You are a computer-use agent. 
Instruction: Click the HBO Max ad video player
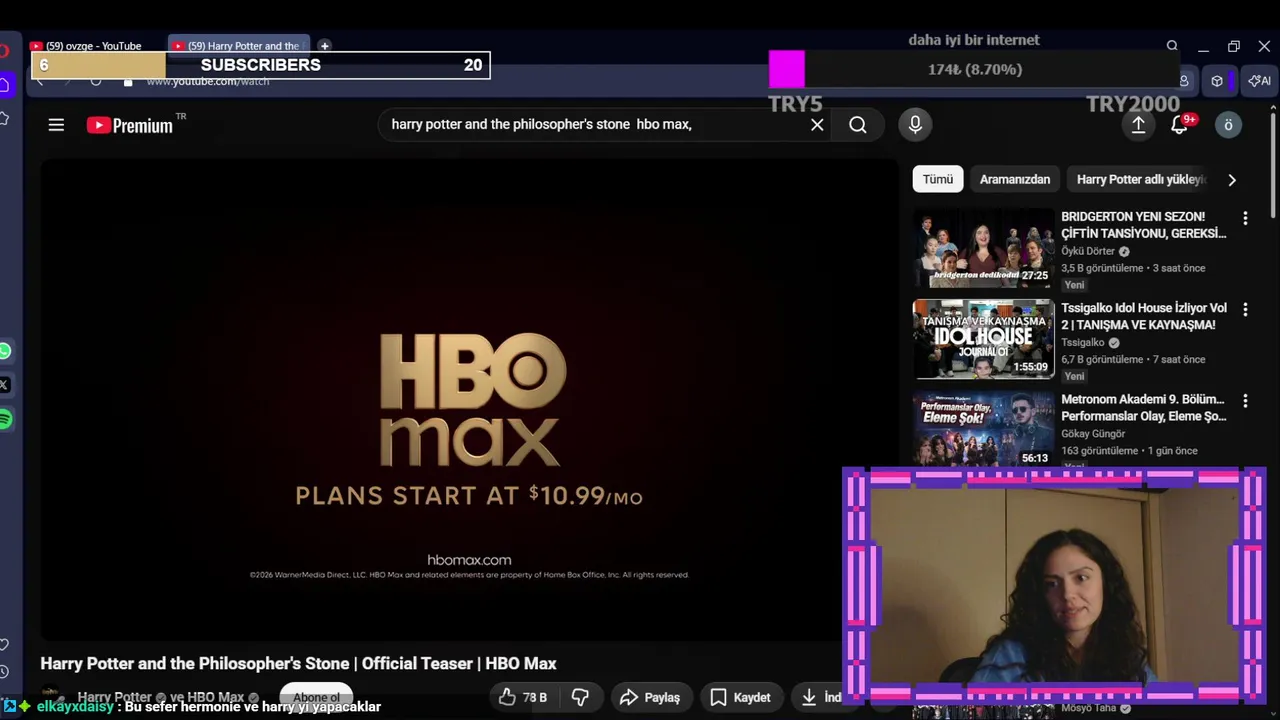pos(469,400)
